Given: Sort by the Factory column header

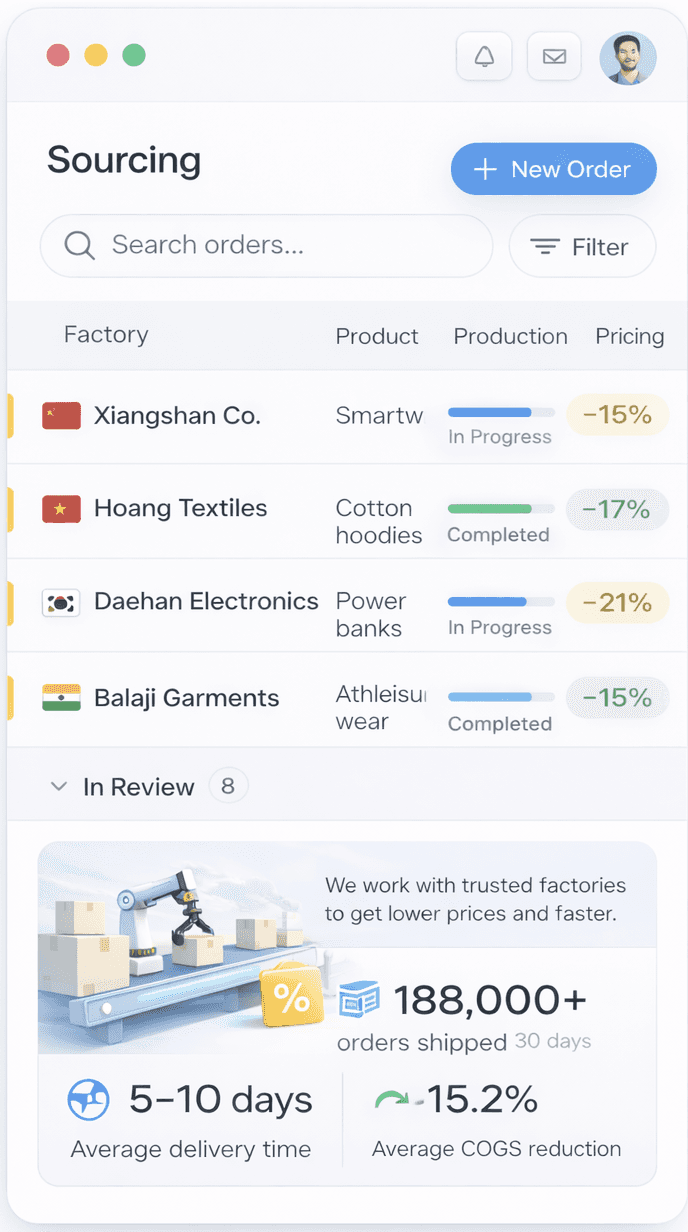Looking at the screenshot, I should tap(105, 336).
